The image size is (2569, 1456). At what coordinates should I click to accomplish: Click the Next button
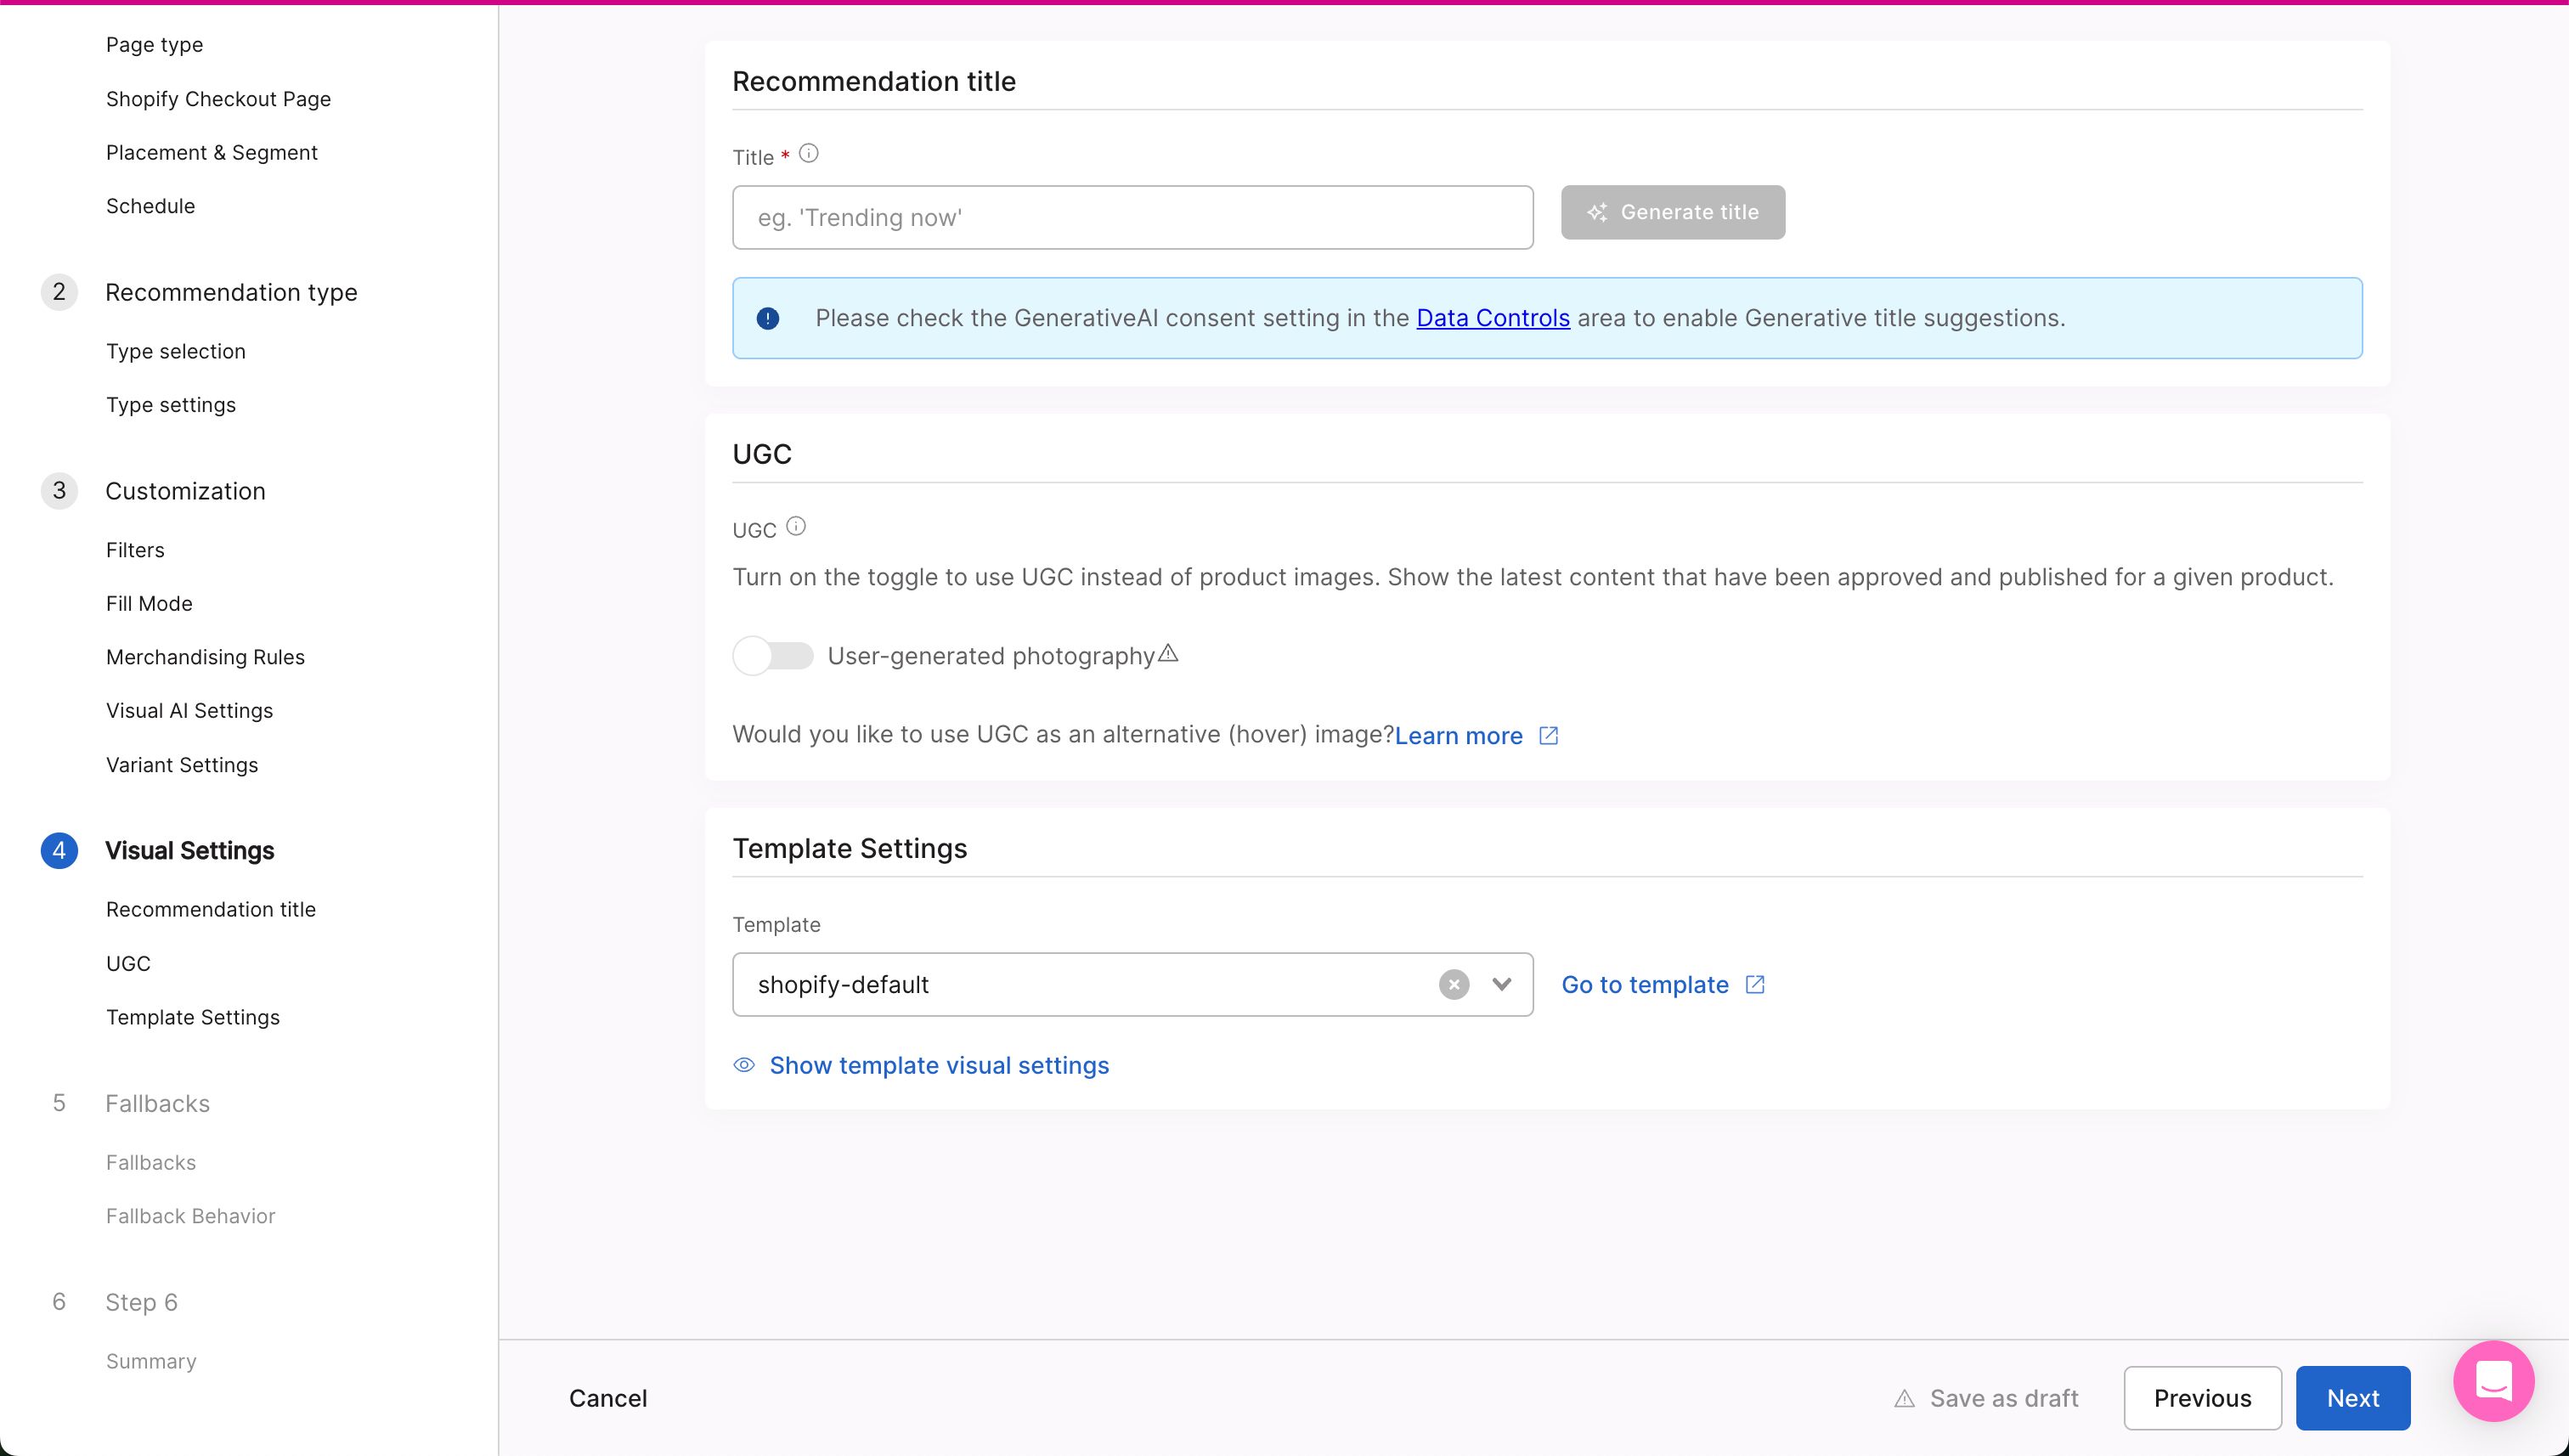(x=2353, y=1397)
